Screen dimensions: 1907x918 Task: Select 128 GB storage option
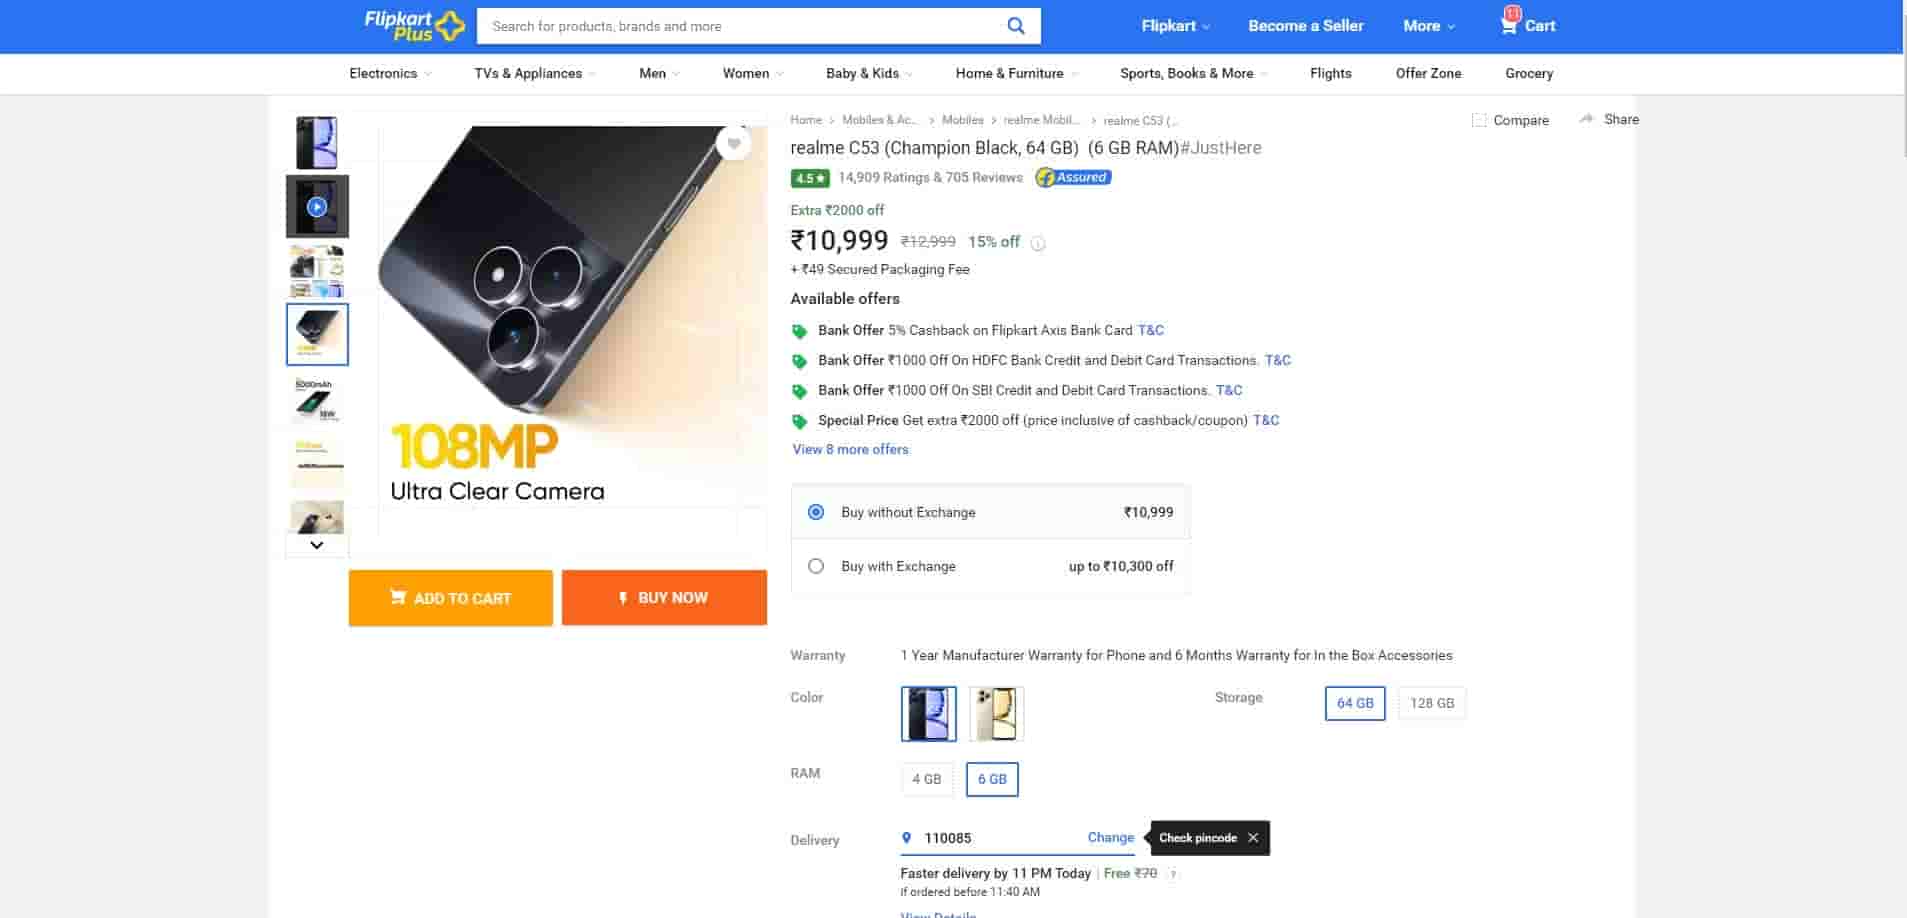coord(1432,703)
